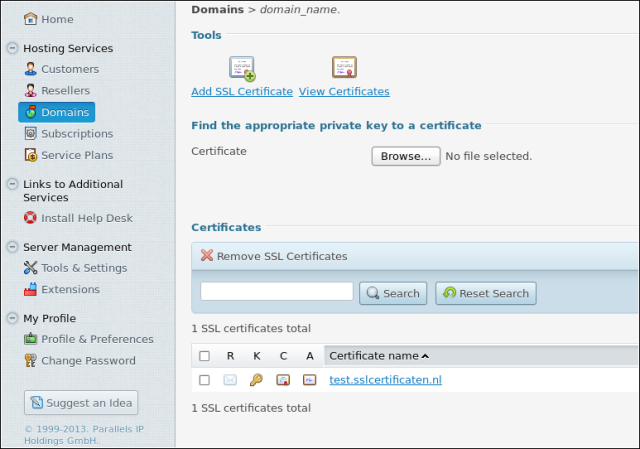Click the CA certificate icon under column A

click(x=310, y=380)
